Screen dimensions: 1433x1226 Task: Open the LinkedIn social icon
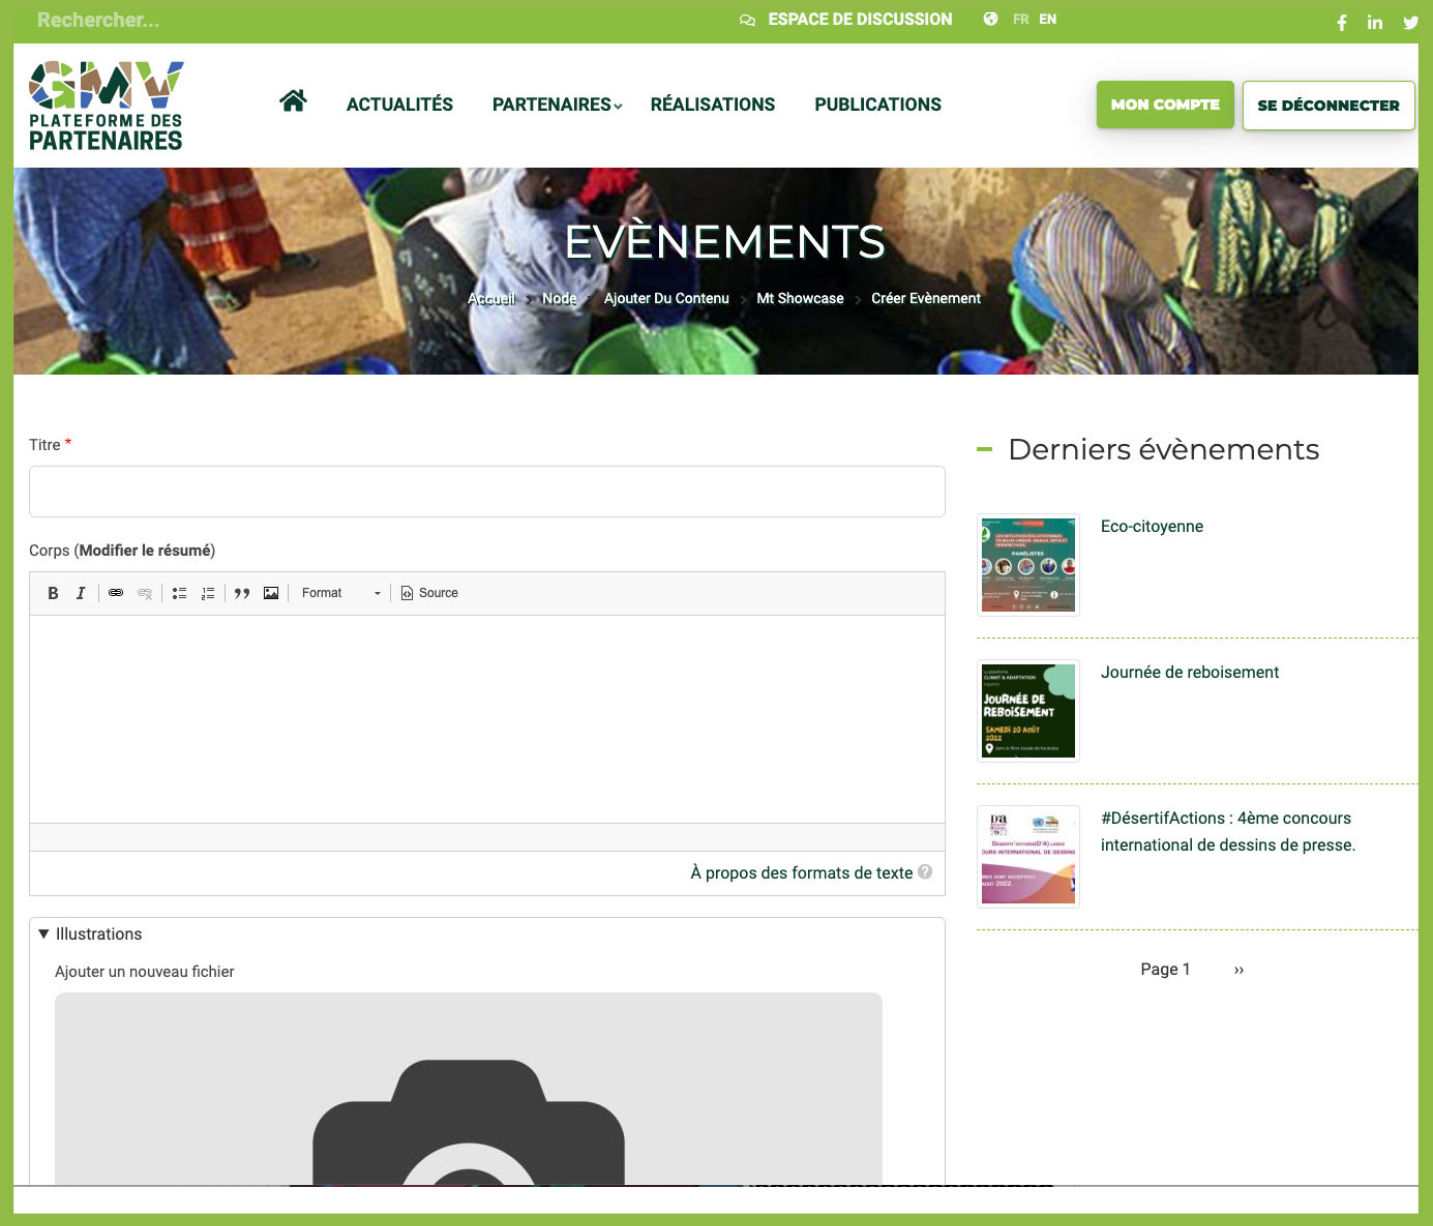pyautogui.click(x=1375, y=22)
